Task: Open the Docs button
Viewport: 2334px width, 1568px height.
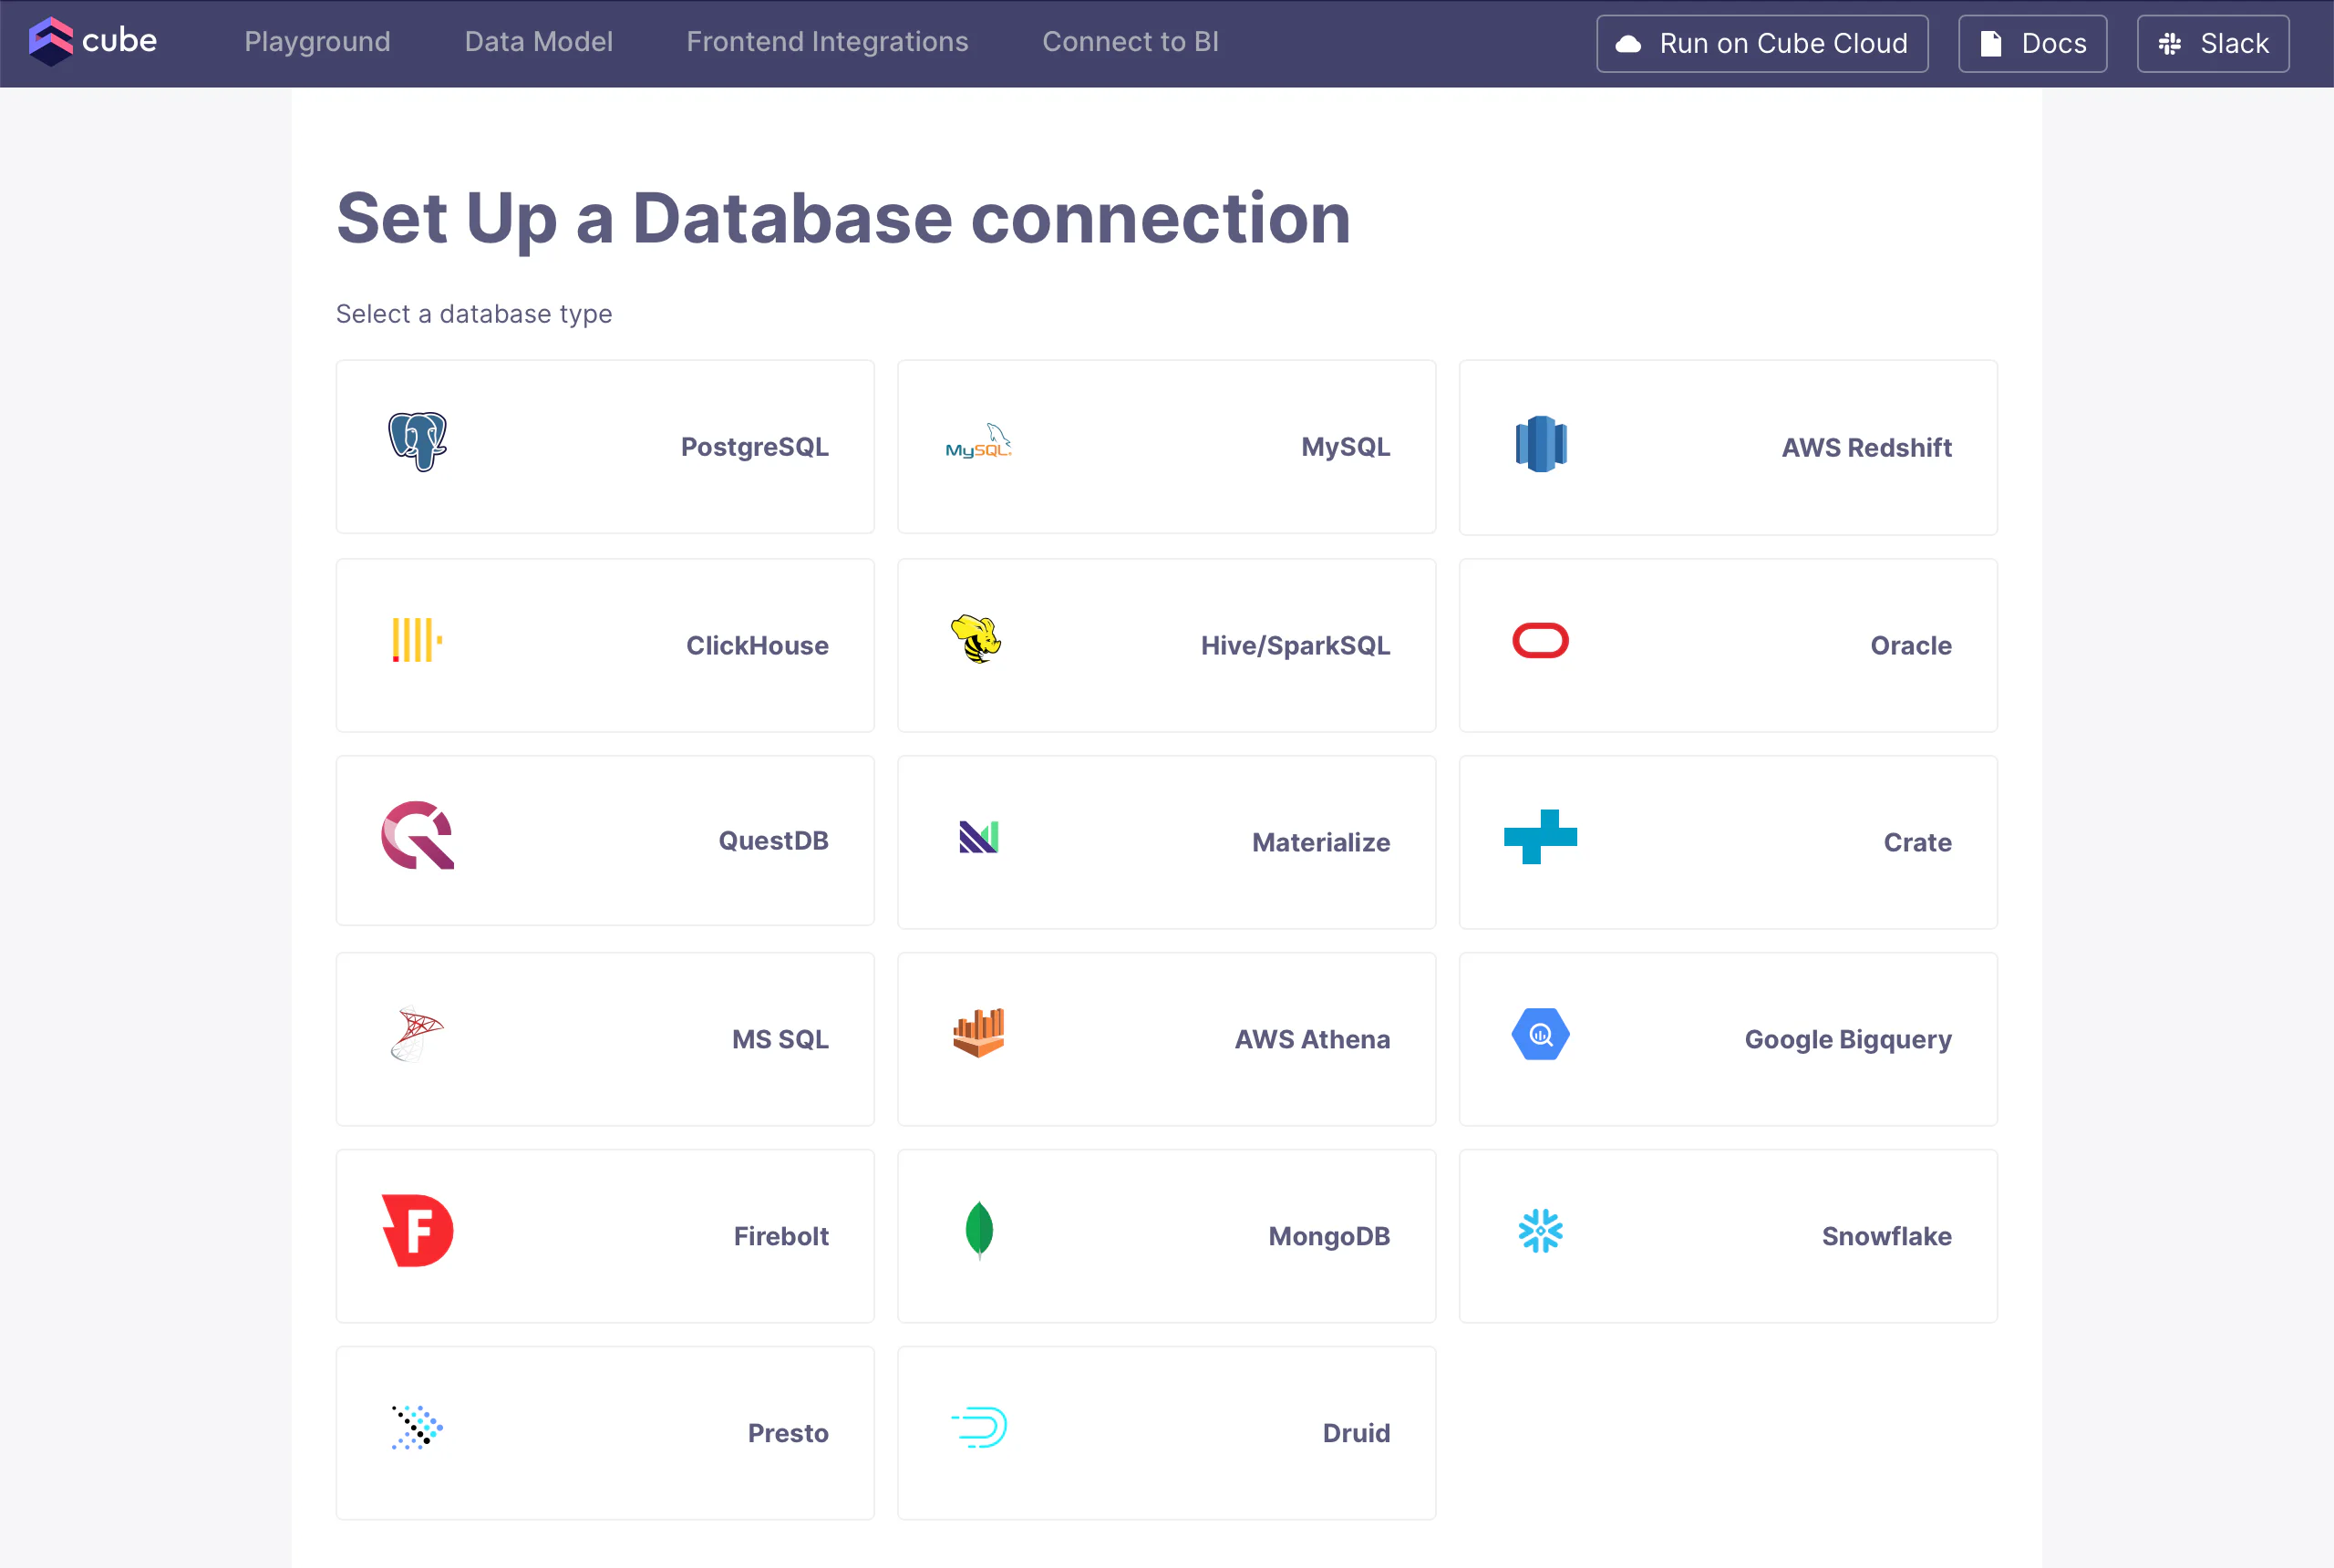Action: (2032, 44)
